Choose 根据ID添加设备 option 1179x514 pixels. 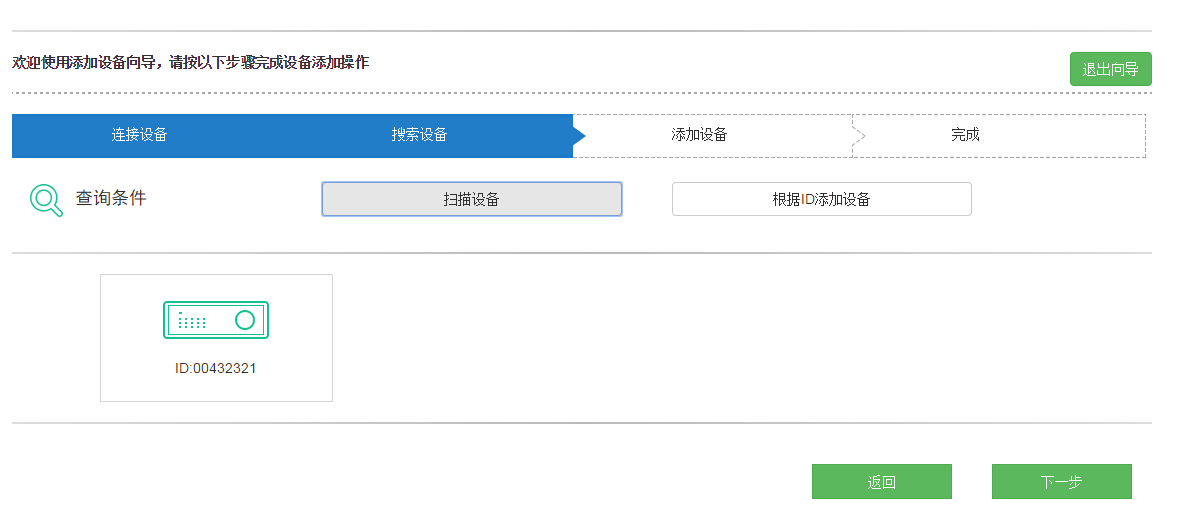click(x=821, y=199)
